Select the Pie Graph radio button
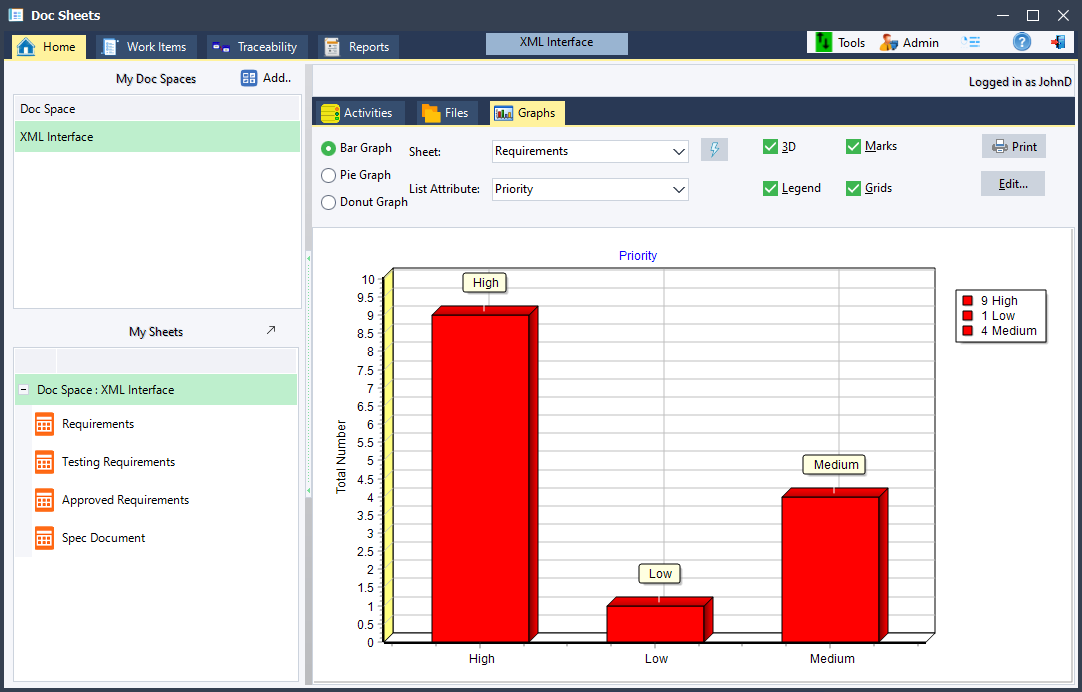The image size is (1082, 692). [x=327, y=176]
